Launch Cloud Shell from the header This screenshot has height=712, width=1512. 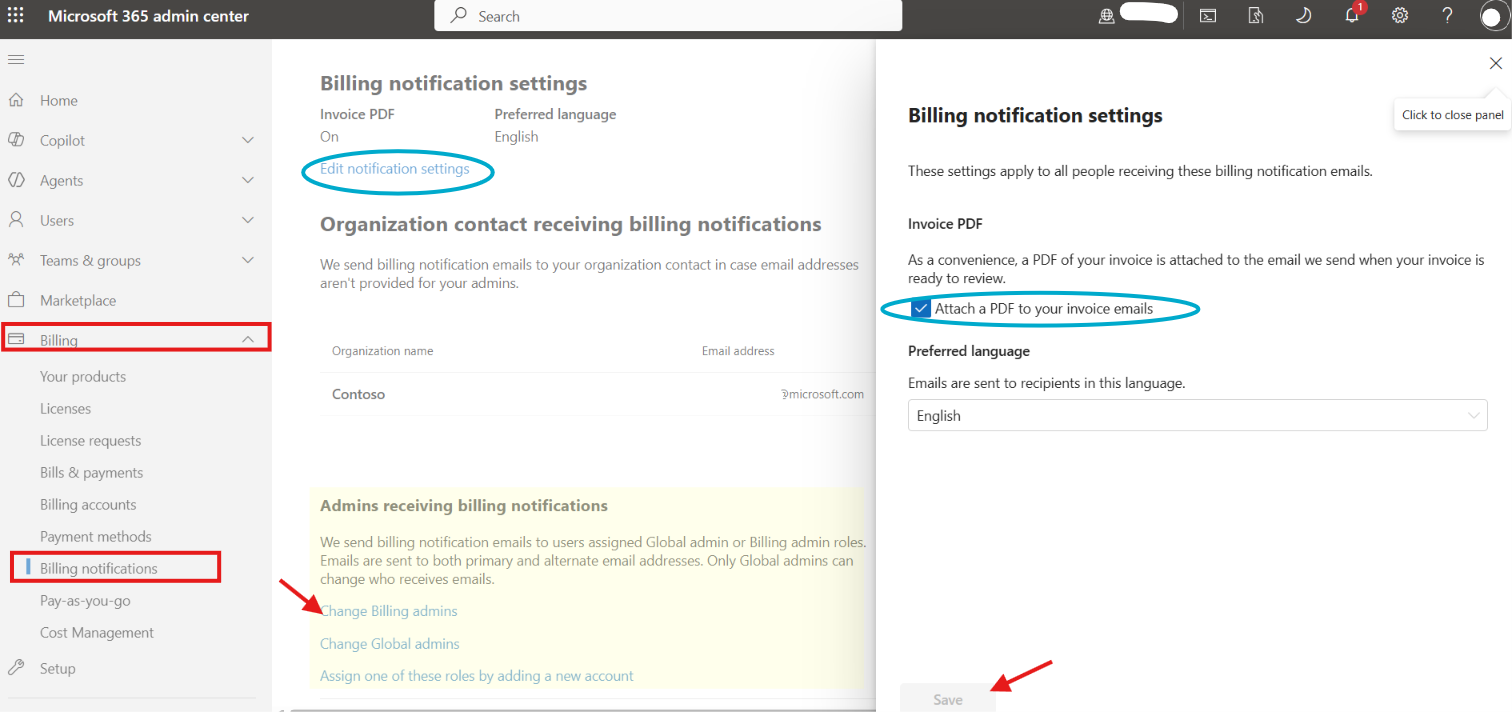[1209, 16]
